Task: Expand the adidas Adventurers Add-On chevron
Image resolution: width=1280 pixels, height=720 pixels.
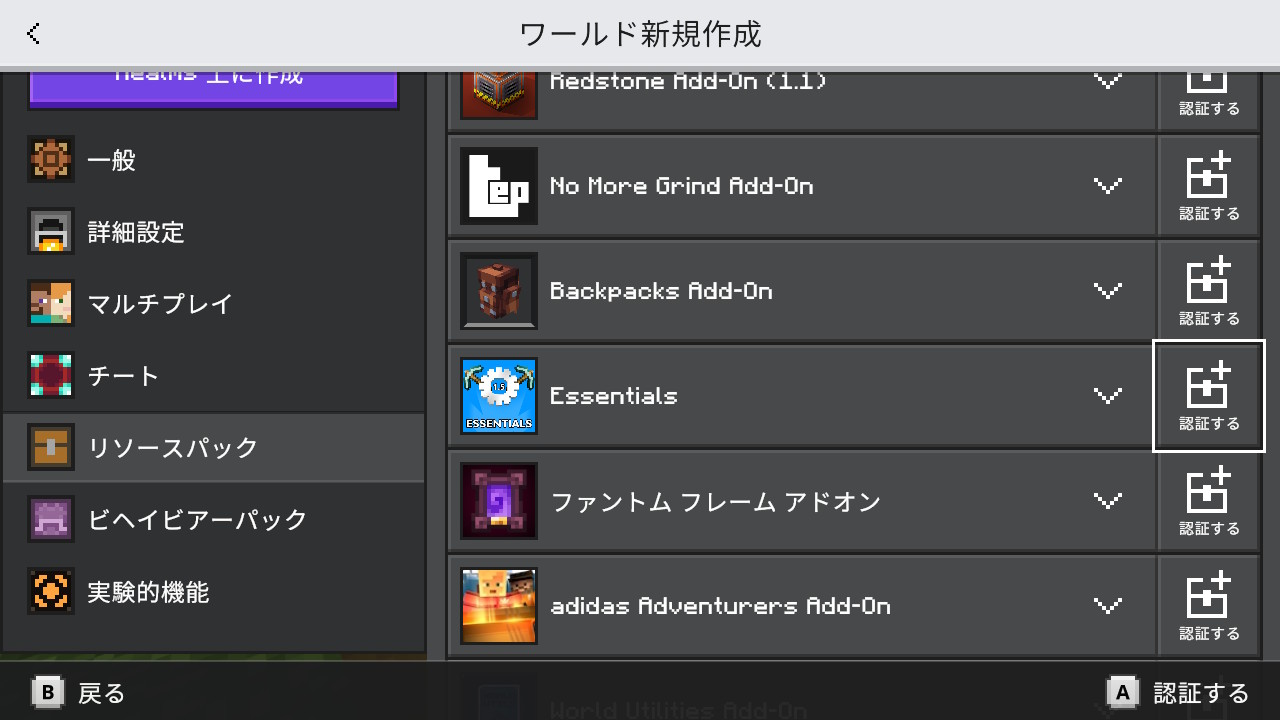Action: 1107,606
